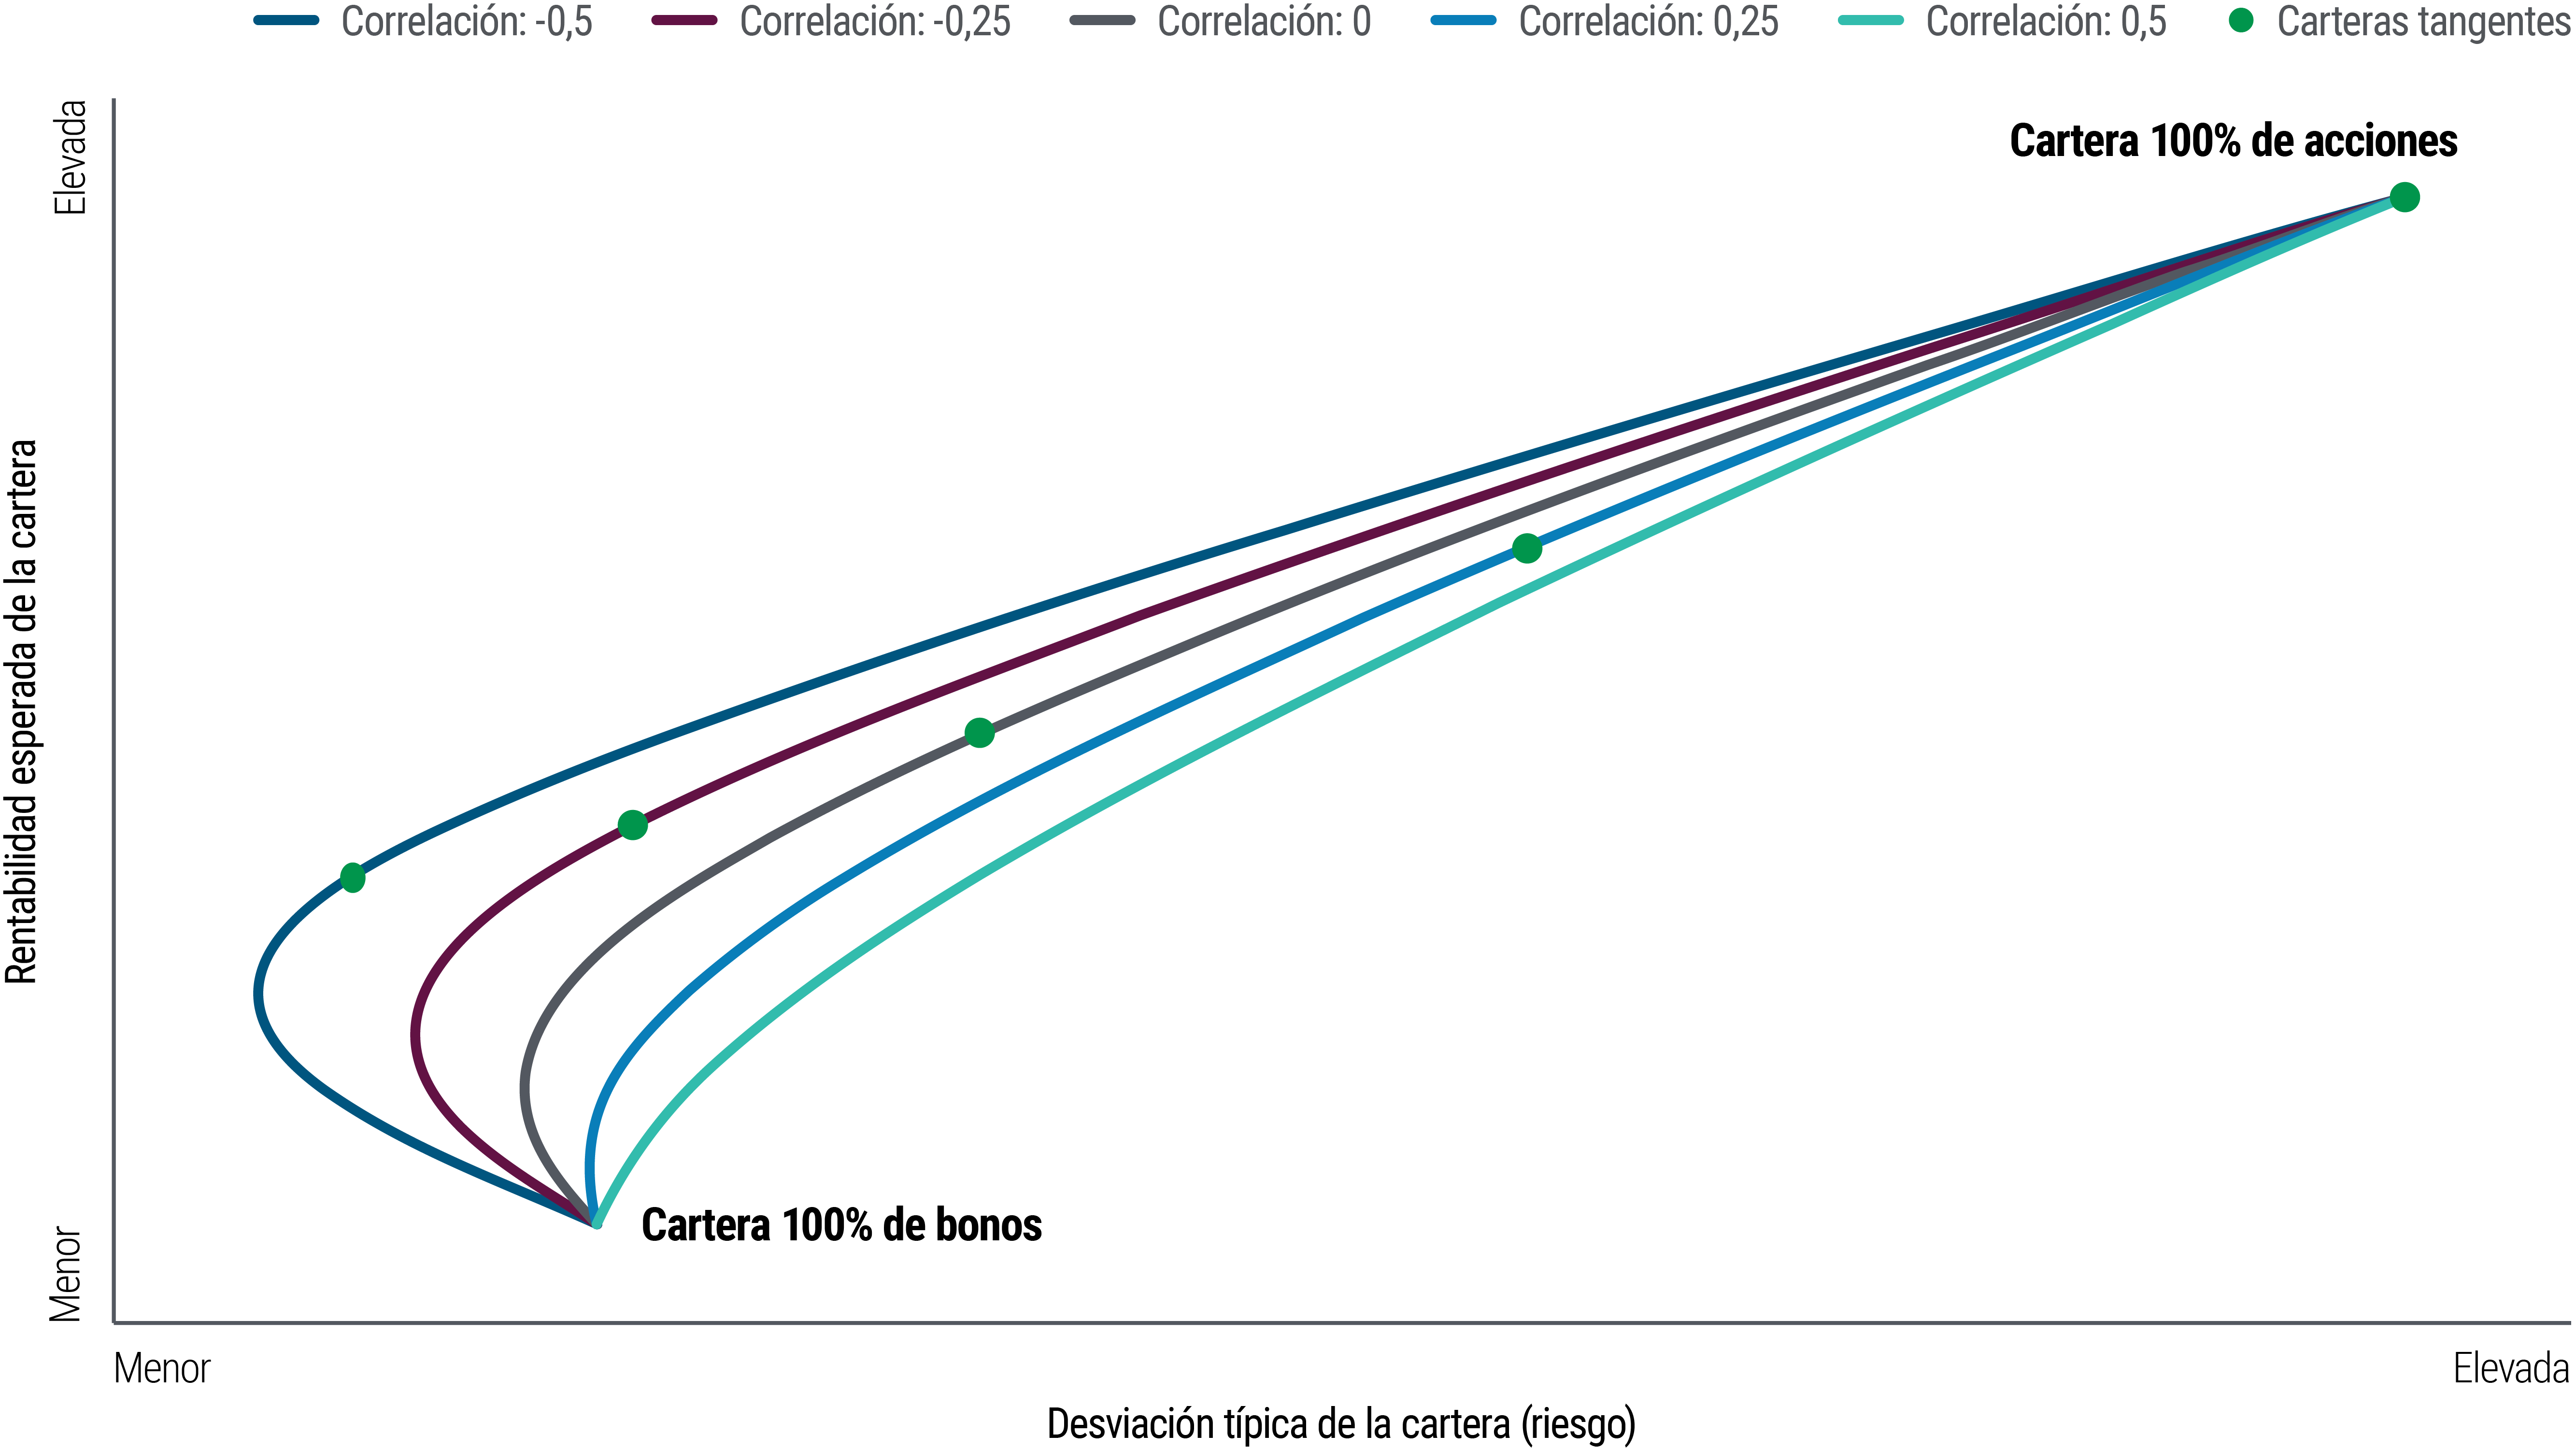Click tangent portfolio dot on light blue curve
The height and width of the screenshot is (1449, 2576).
pos(1527,548)
